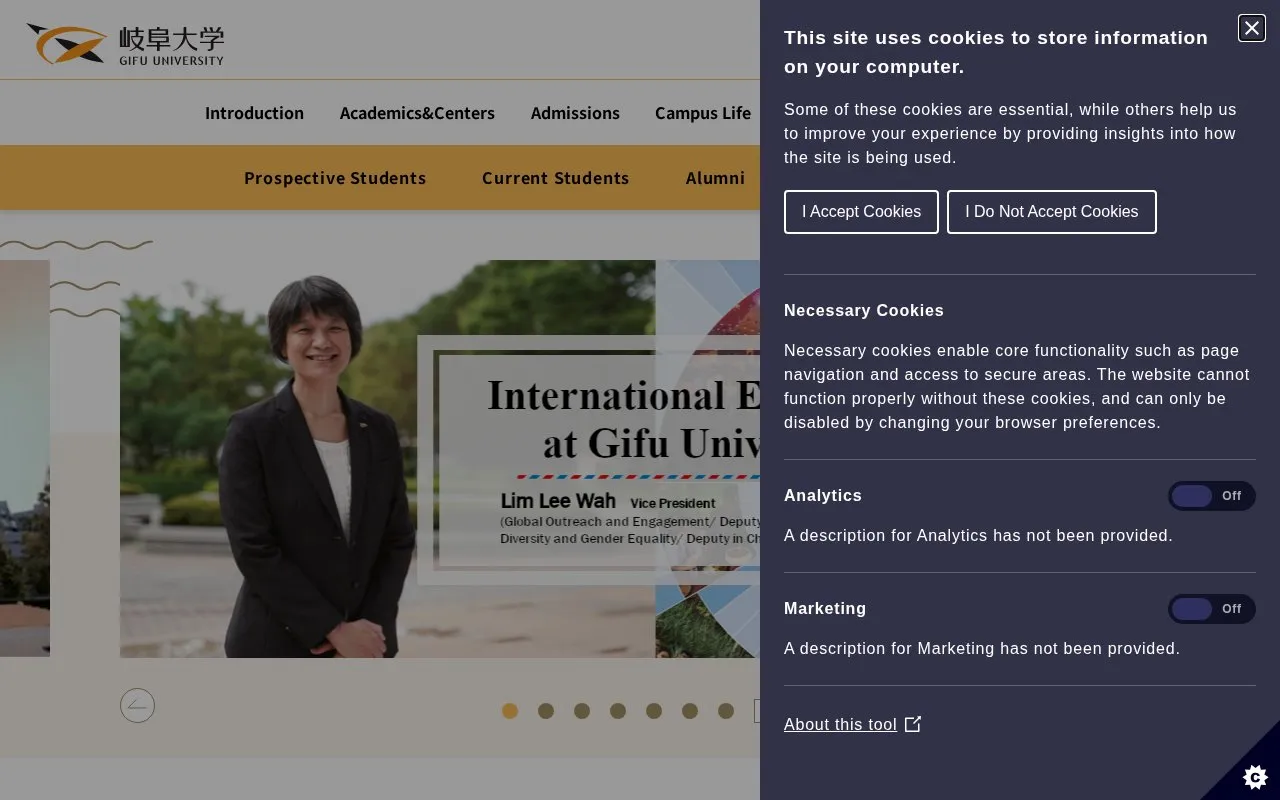Select the first carousel dot
1280x800 pixels.
pos(510,711)
